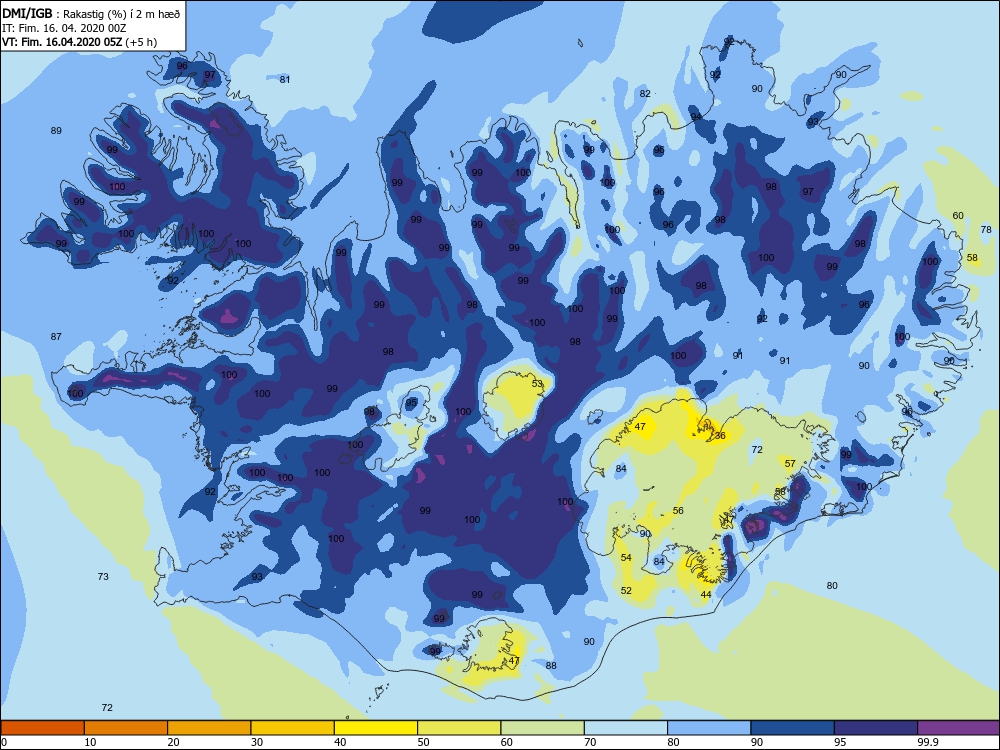Click the humidity value '73' over the sea
1000x750 pixels.
[x=103, y=577]
